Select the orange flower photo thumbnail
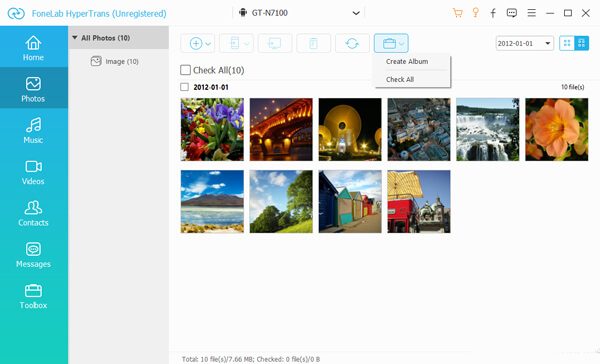The image size is (600, 364). click(x=556, y=129)
